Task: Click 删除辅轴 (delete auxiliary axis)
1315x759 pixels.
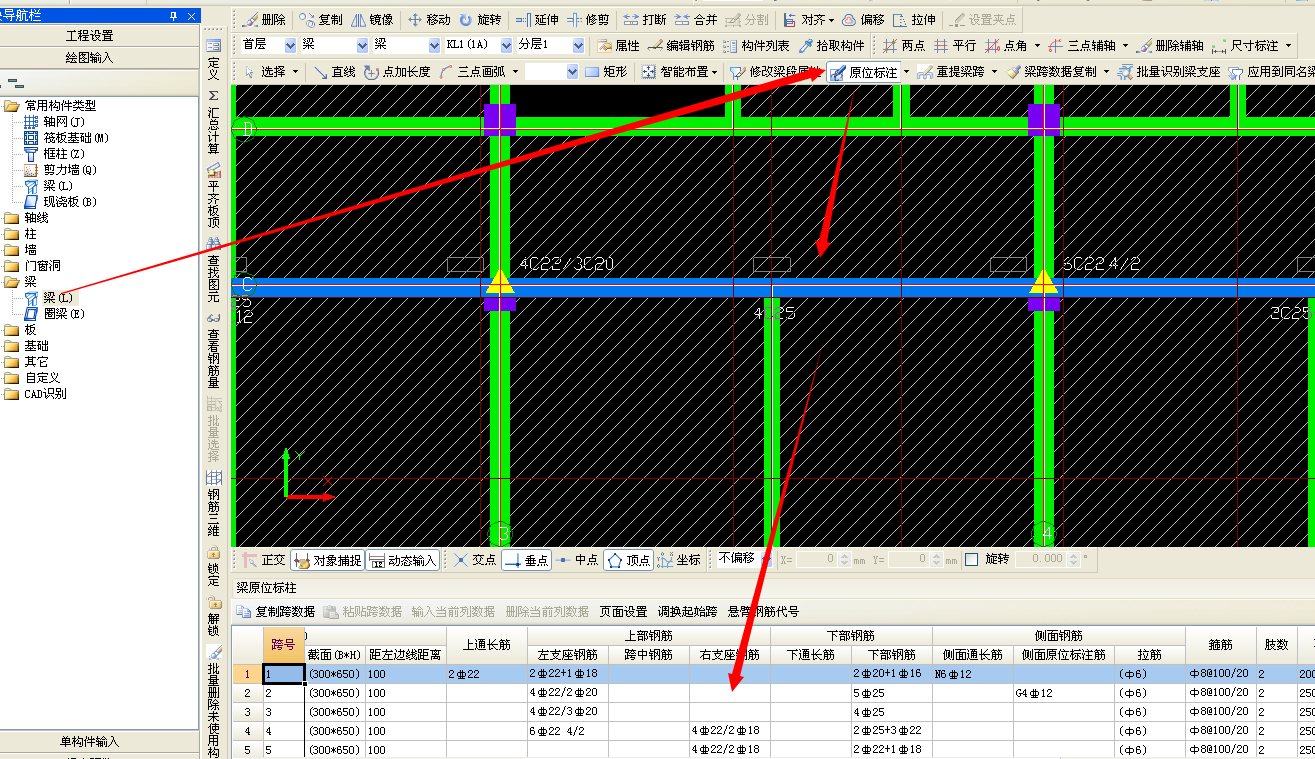Action: coord(1170,46)
